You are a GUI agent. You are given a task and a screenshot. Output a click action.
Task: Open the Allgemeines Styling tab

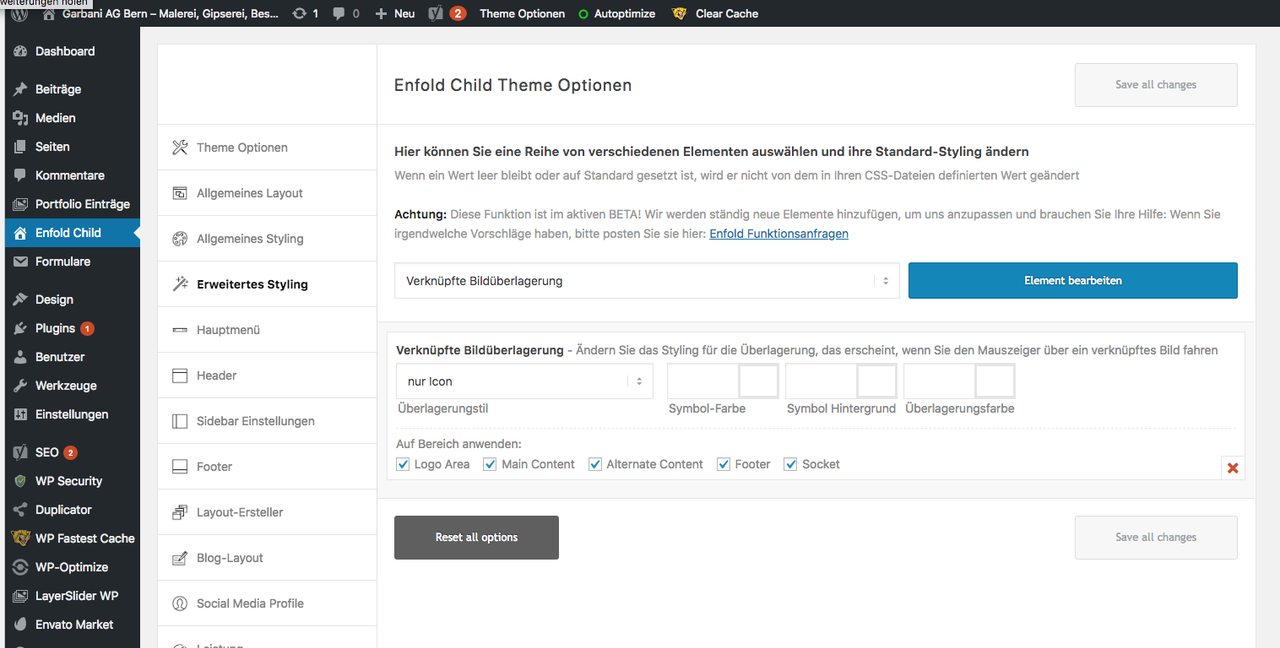coord(267,239)
